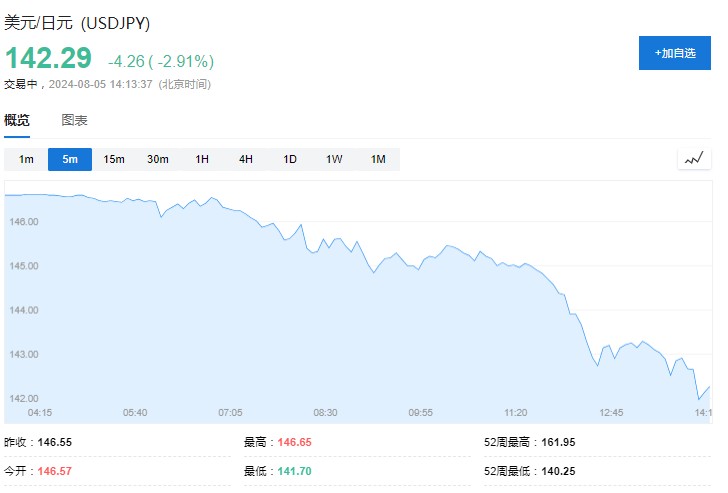728x493 pixels.
Task: Select the 1m timeframe
Action: 26,159
